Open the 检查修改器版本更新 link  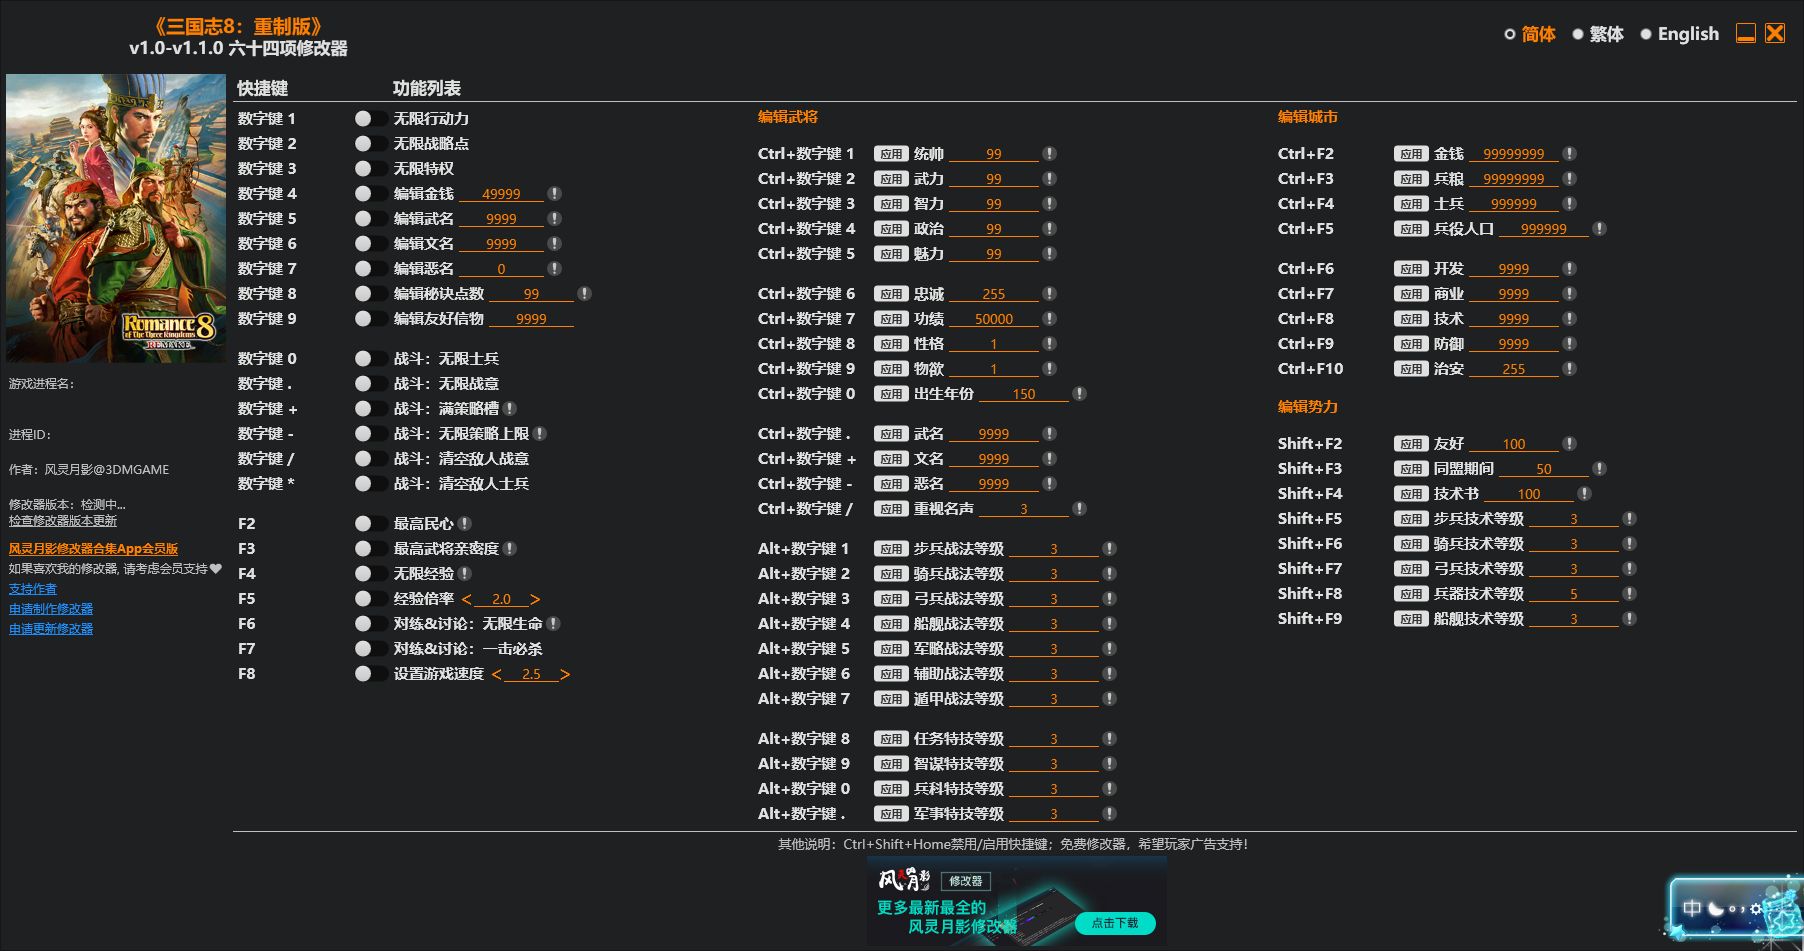(63, 521)
